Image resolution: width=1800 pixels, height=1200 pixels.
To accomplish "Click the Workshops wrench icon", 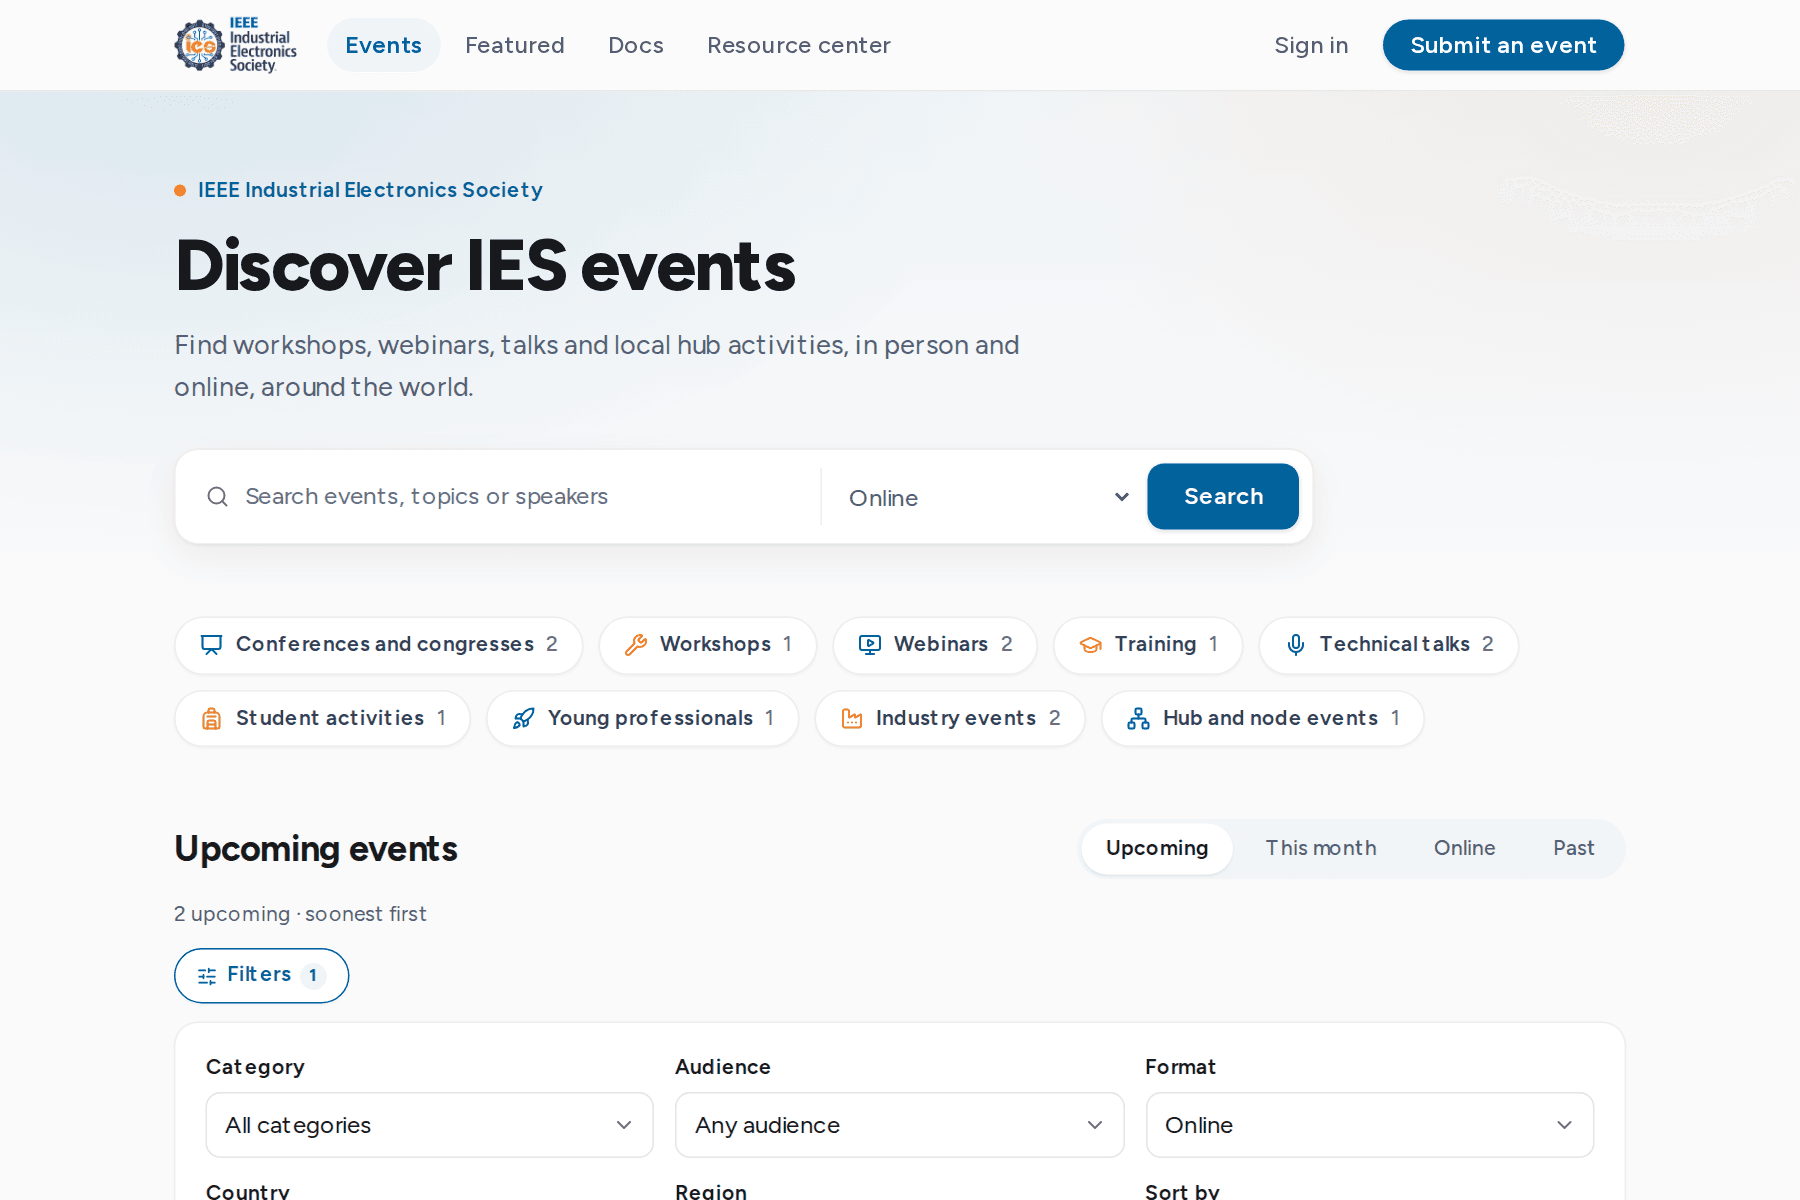I will coord(635,645).
